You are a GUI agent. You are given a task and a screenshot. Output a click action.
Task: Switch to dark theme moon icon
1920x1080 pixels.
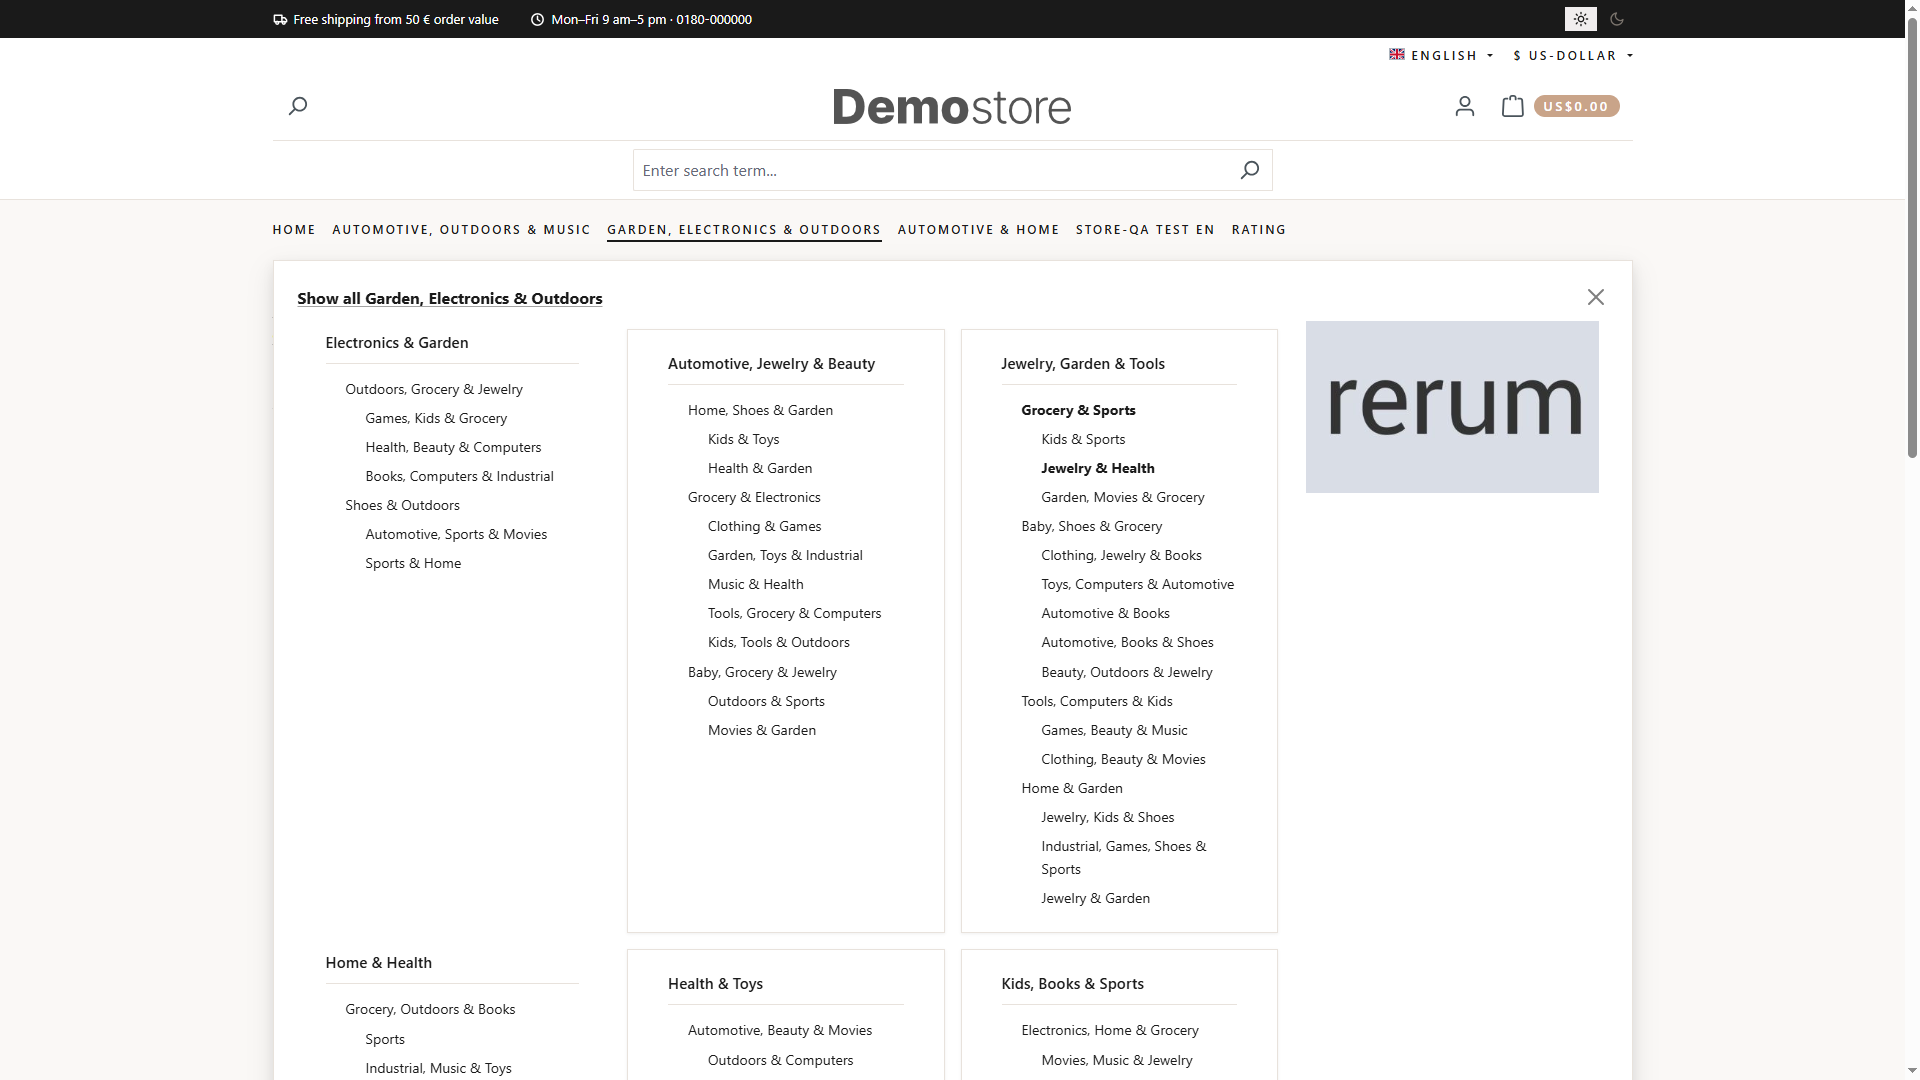1617,19
